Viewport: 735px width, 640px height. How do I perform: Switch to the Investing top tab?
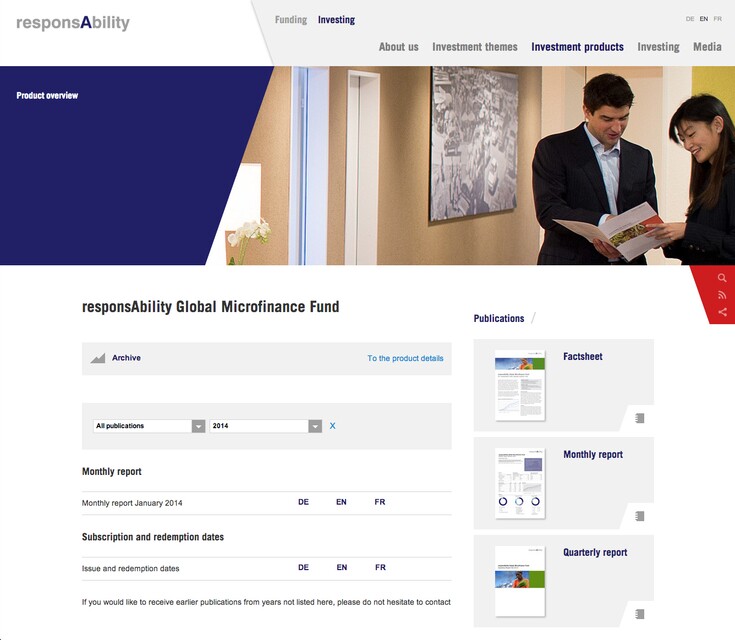(x=336, y=20)
